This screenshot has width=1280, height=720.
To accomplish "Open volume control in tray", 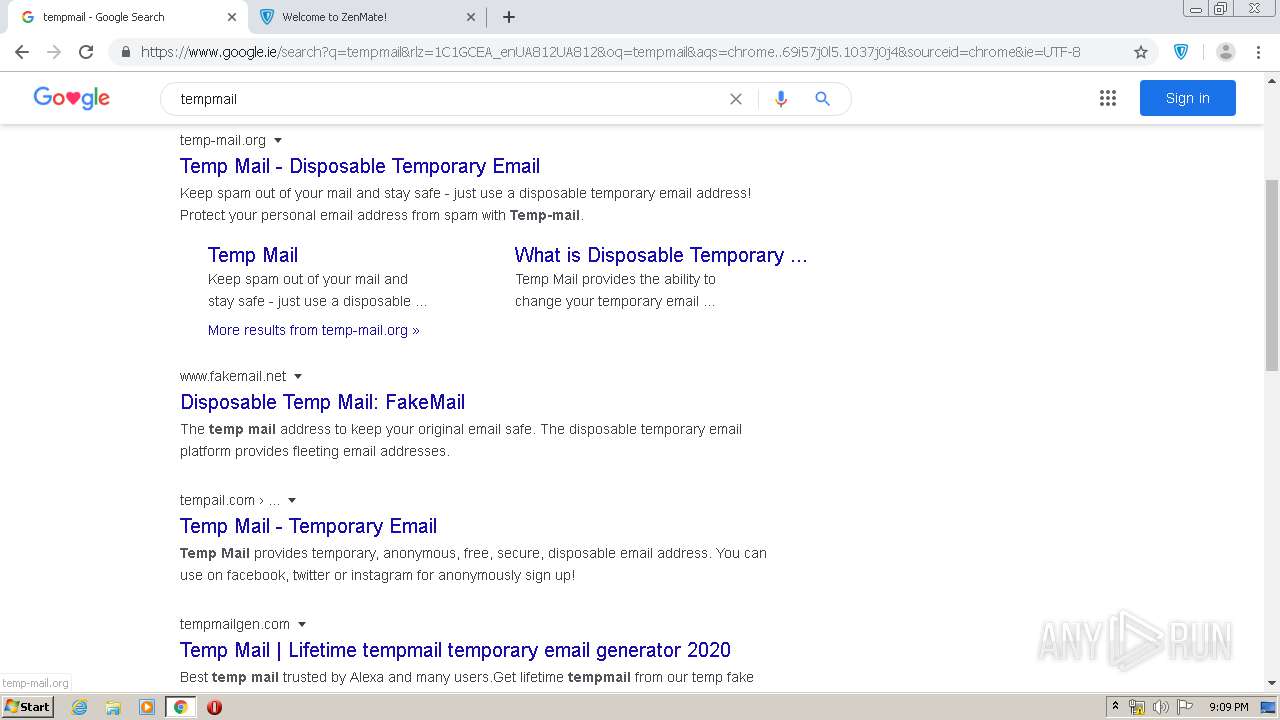I will (x=1160, y=707).
